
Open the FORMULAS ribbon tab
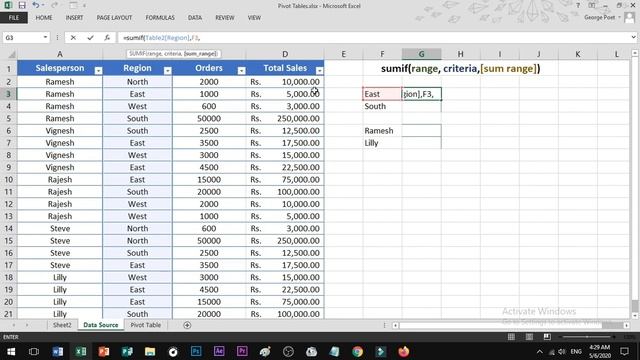pos(160,18)
